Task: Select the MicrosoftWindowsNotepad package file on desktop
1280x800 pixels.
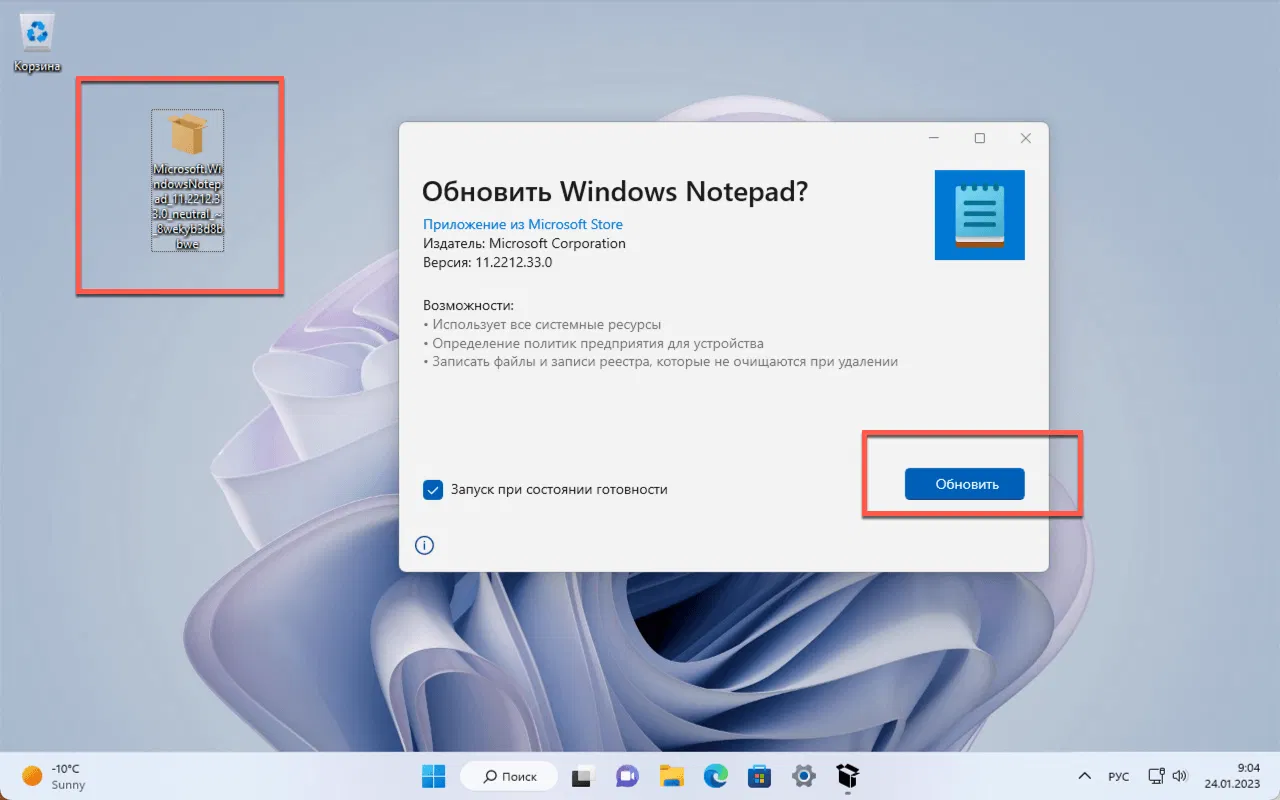Action: tap(188, 180)
